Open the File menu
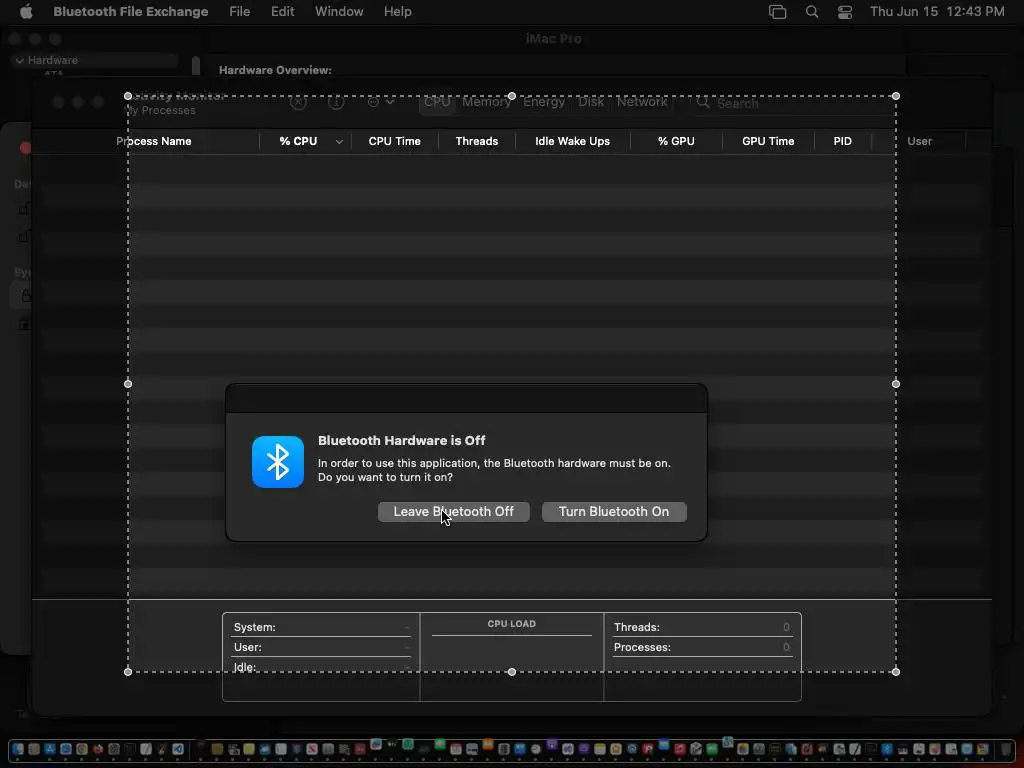1024x768 pixels. tap(240, 11)
